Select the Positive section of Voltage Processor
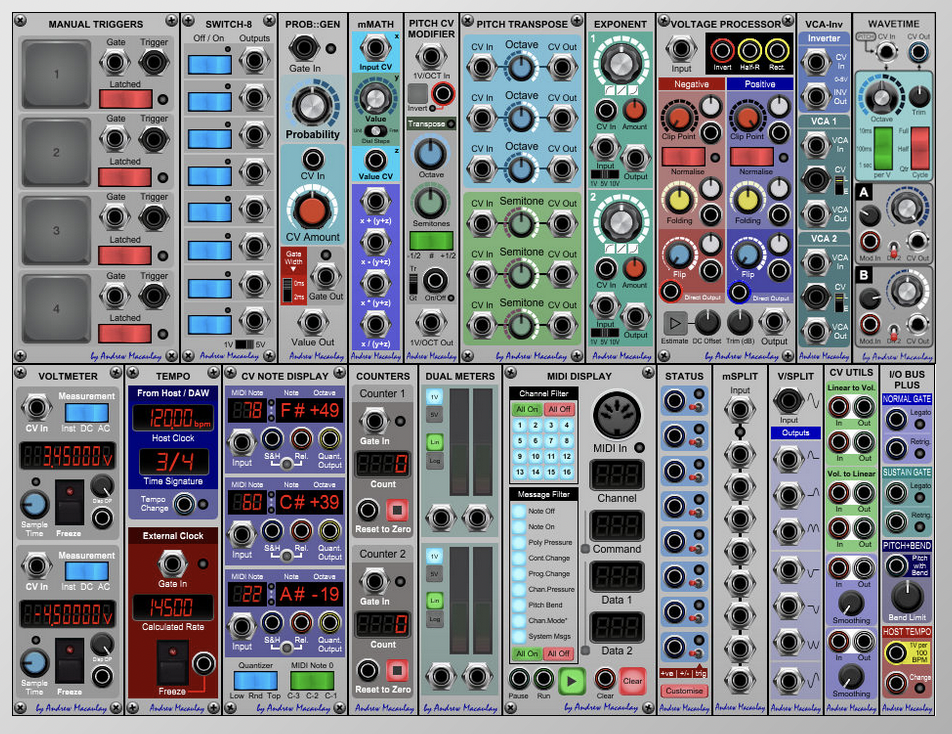This screenshot has height=734, width=952. [x=762, y=84]
